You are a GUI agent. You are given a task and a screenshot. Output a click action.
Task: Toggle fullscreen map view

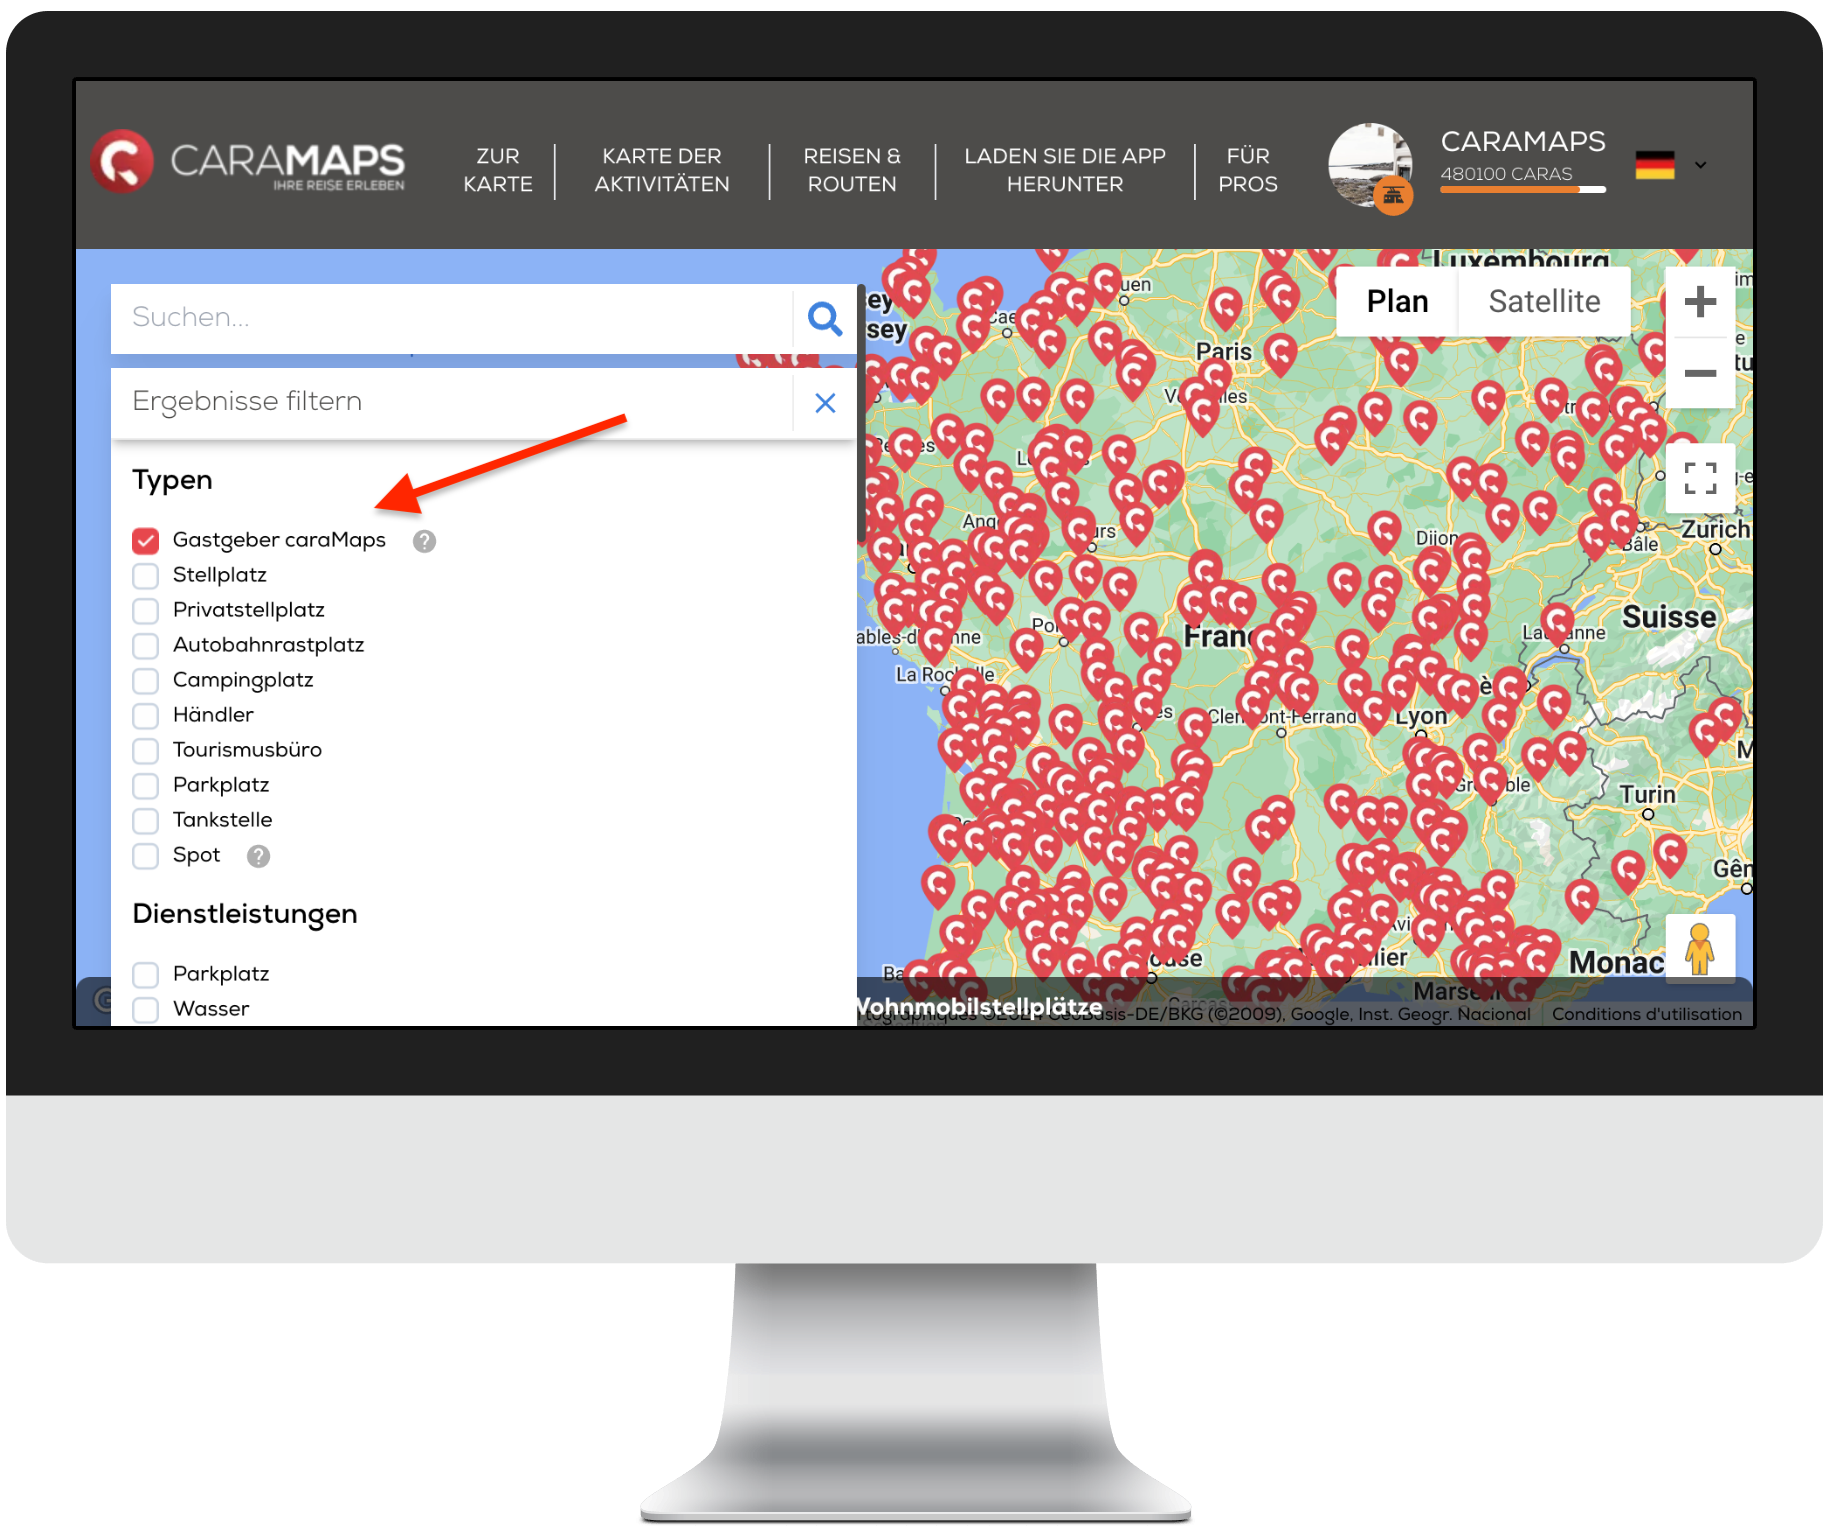tap(1700, 478)
